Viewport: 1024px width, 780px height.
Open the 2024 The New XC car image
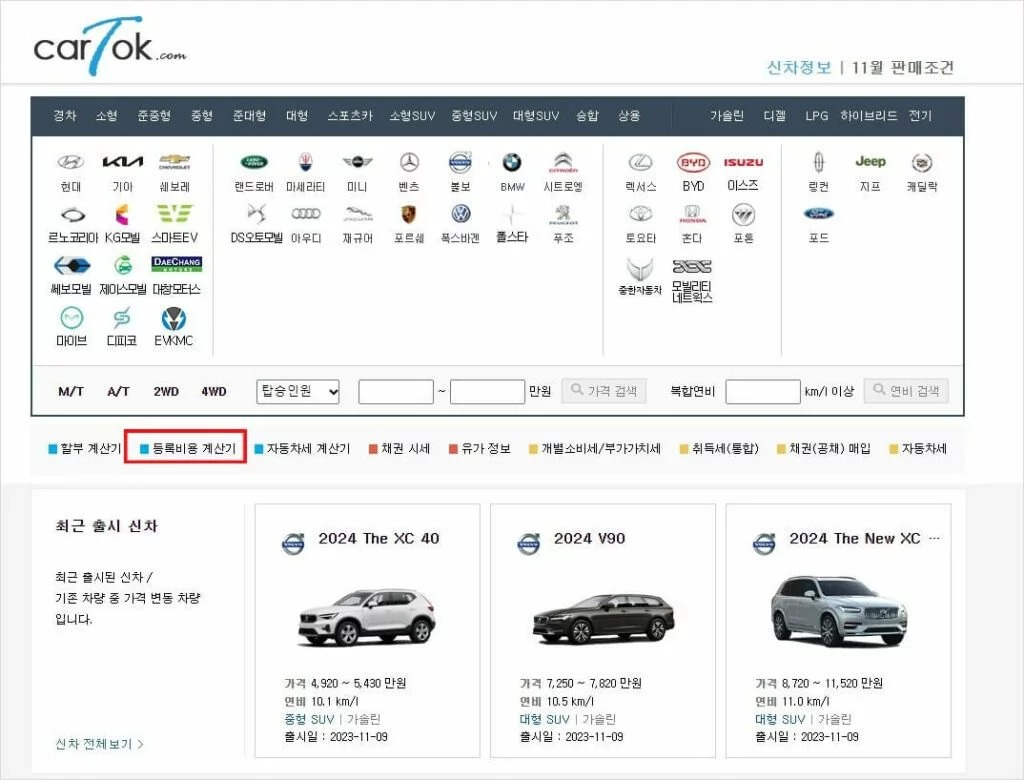point(839,611)
